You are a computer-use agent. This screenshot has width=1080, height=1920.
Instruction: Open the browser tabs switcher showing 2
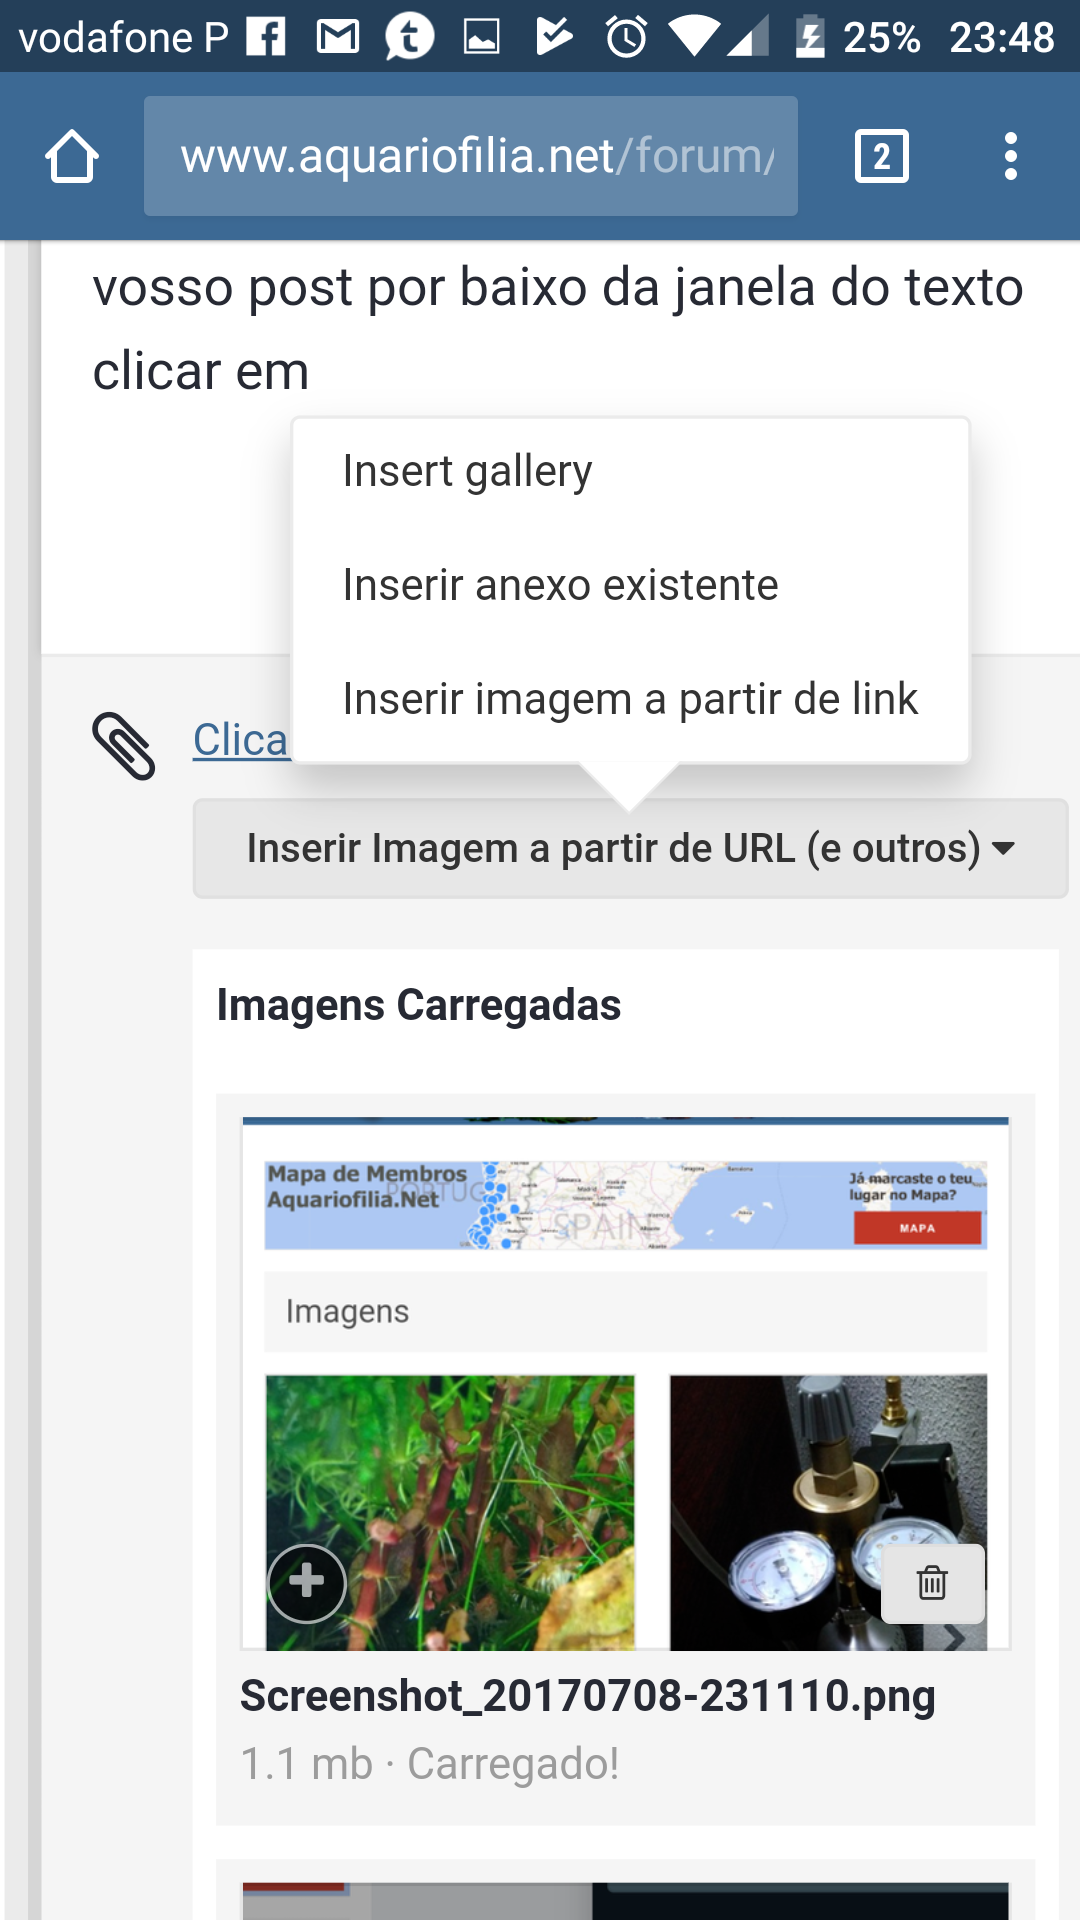tap(881, 157)
